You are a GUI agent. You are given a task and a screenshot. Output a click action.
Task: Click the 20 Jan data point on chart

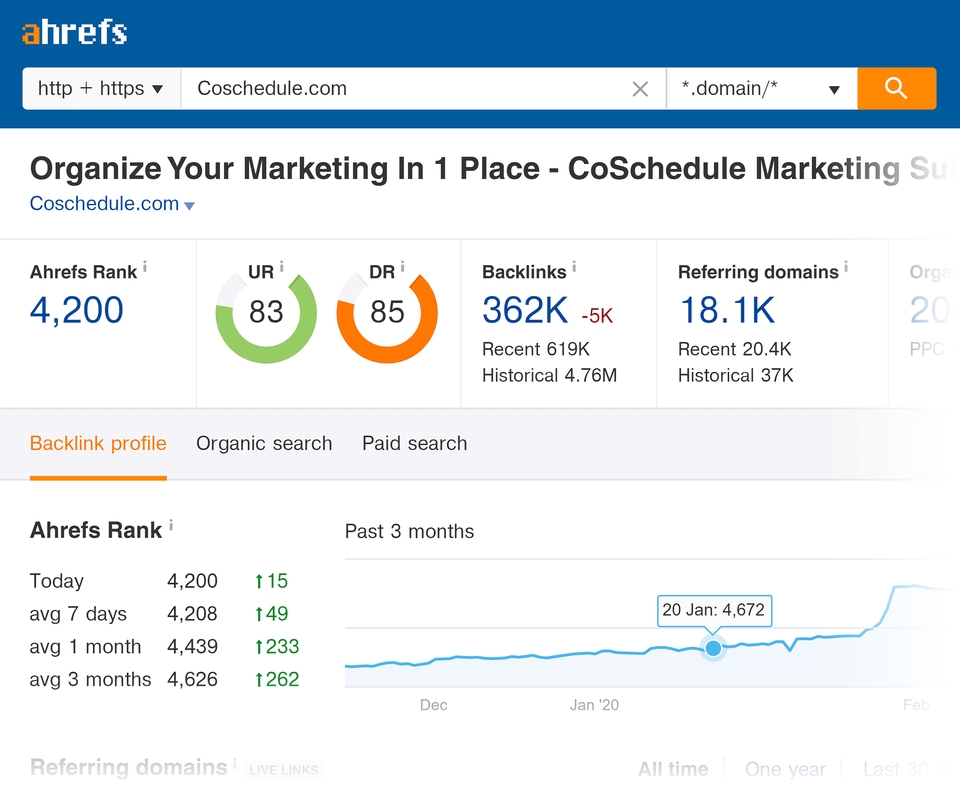713,648
